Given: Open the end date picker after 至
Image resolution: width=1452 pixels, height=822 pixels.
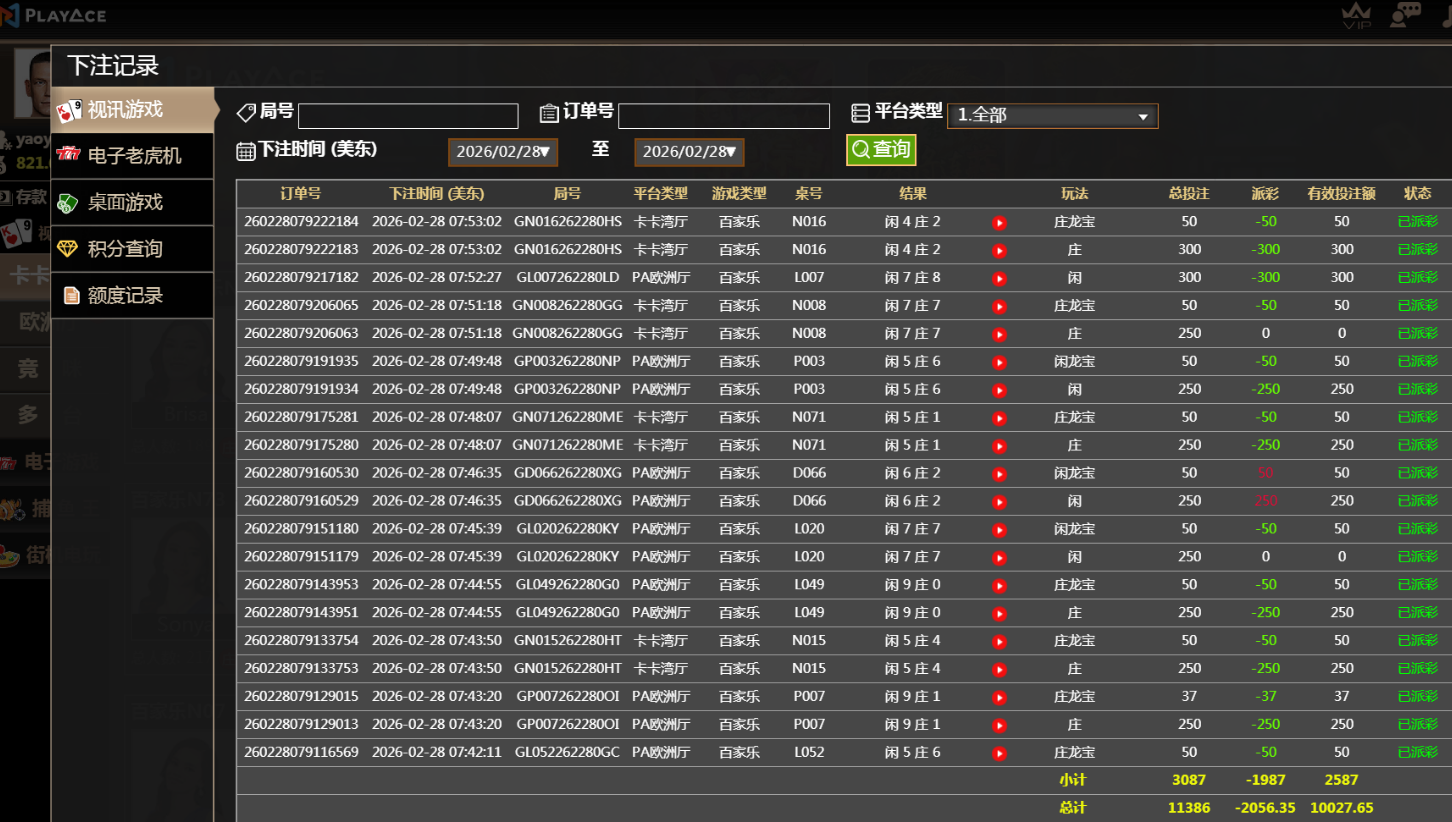Looking at the screenshot, I should [x=688, y=151].
